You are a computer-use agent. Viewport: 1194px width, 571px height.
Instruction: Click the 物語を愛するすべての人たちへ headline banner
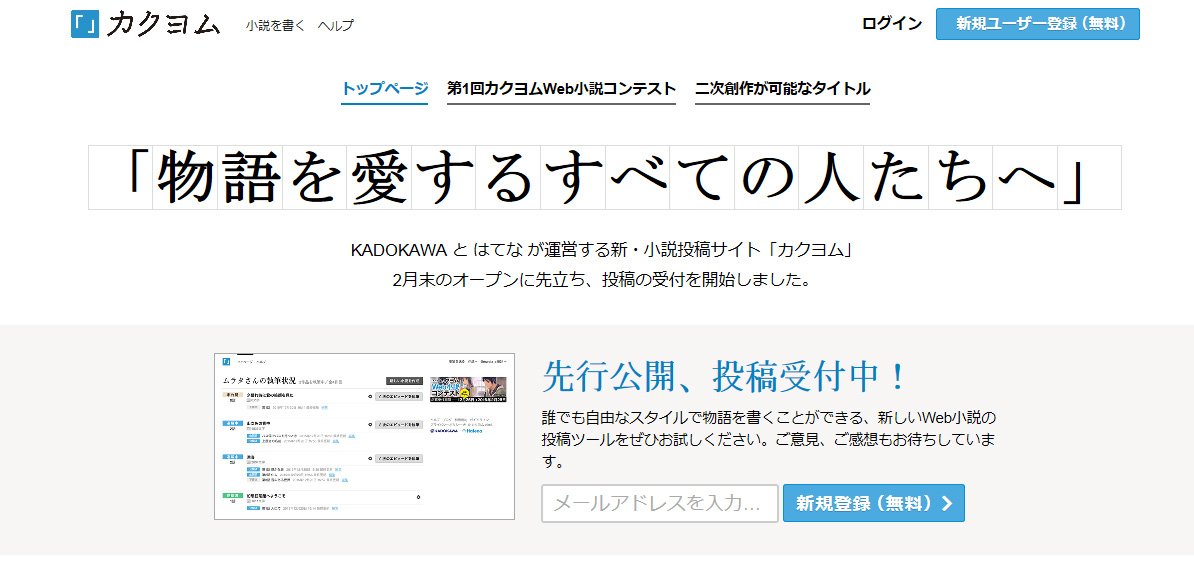(x=605, y=177)
